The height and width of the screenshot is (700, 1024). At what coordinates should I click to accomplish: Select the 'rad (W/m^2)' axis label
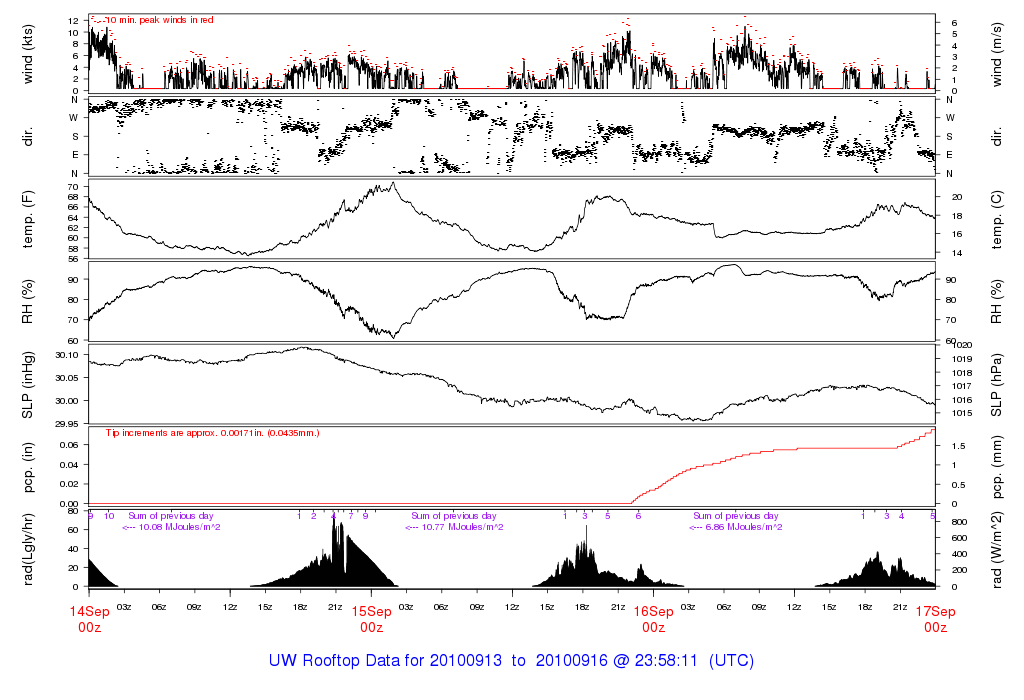click(997, 550)
